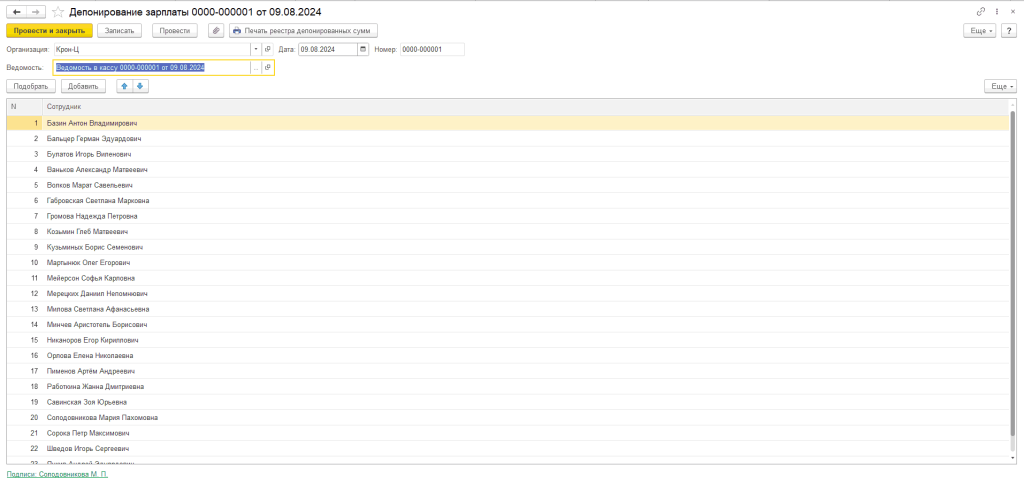This screenshot has width=1024, height=482.
Task: Click the forward navigation arrow
Action: pyautogui.click(x=35, y=11)
